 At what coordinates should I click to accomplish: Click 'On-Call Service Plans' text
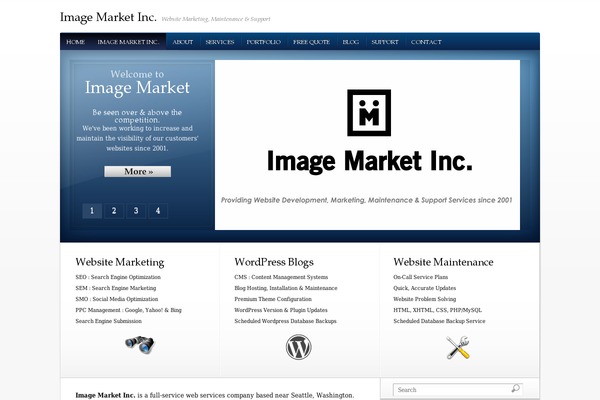421,277
